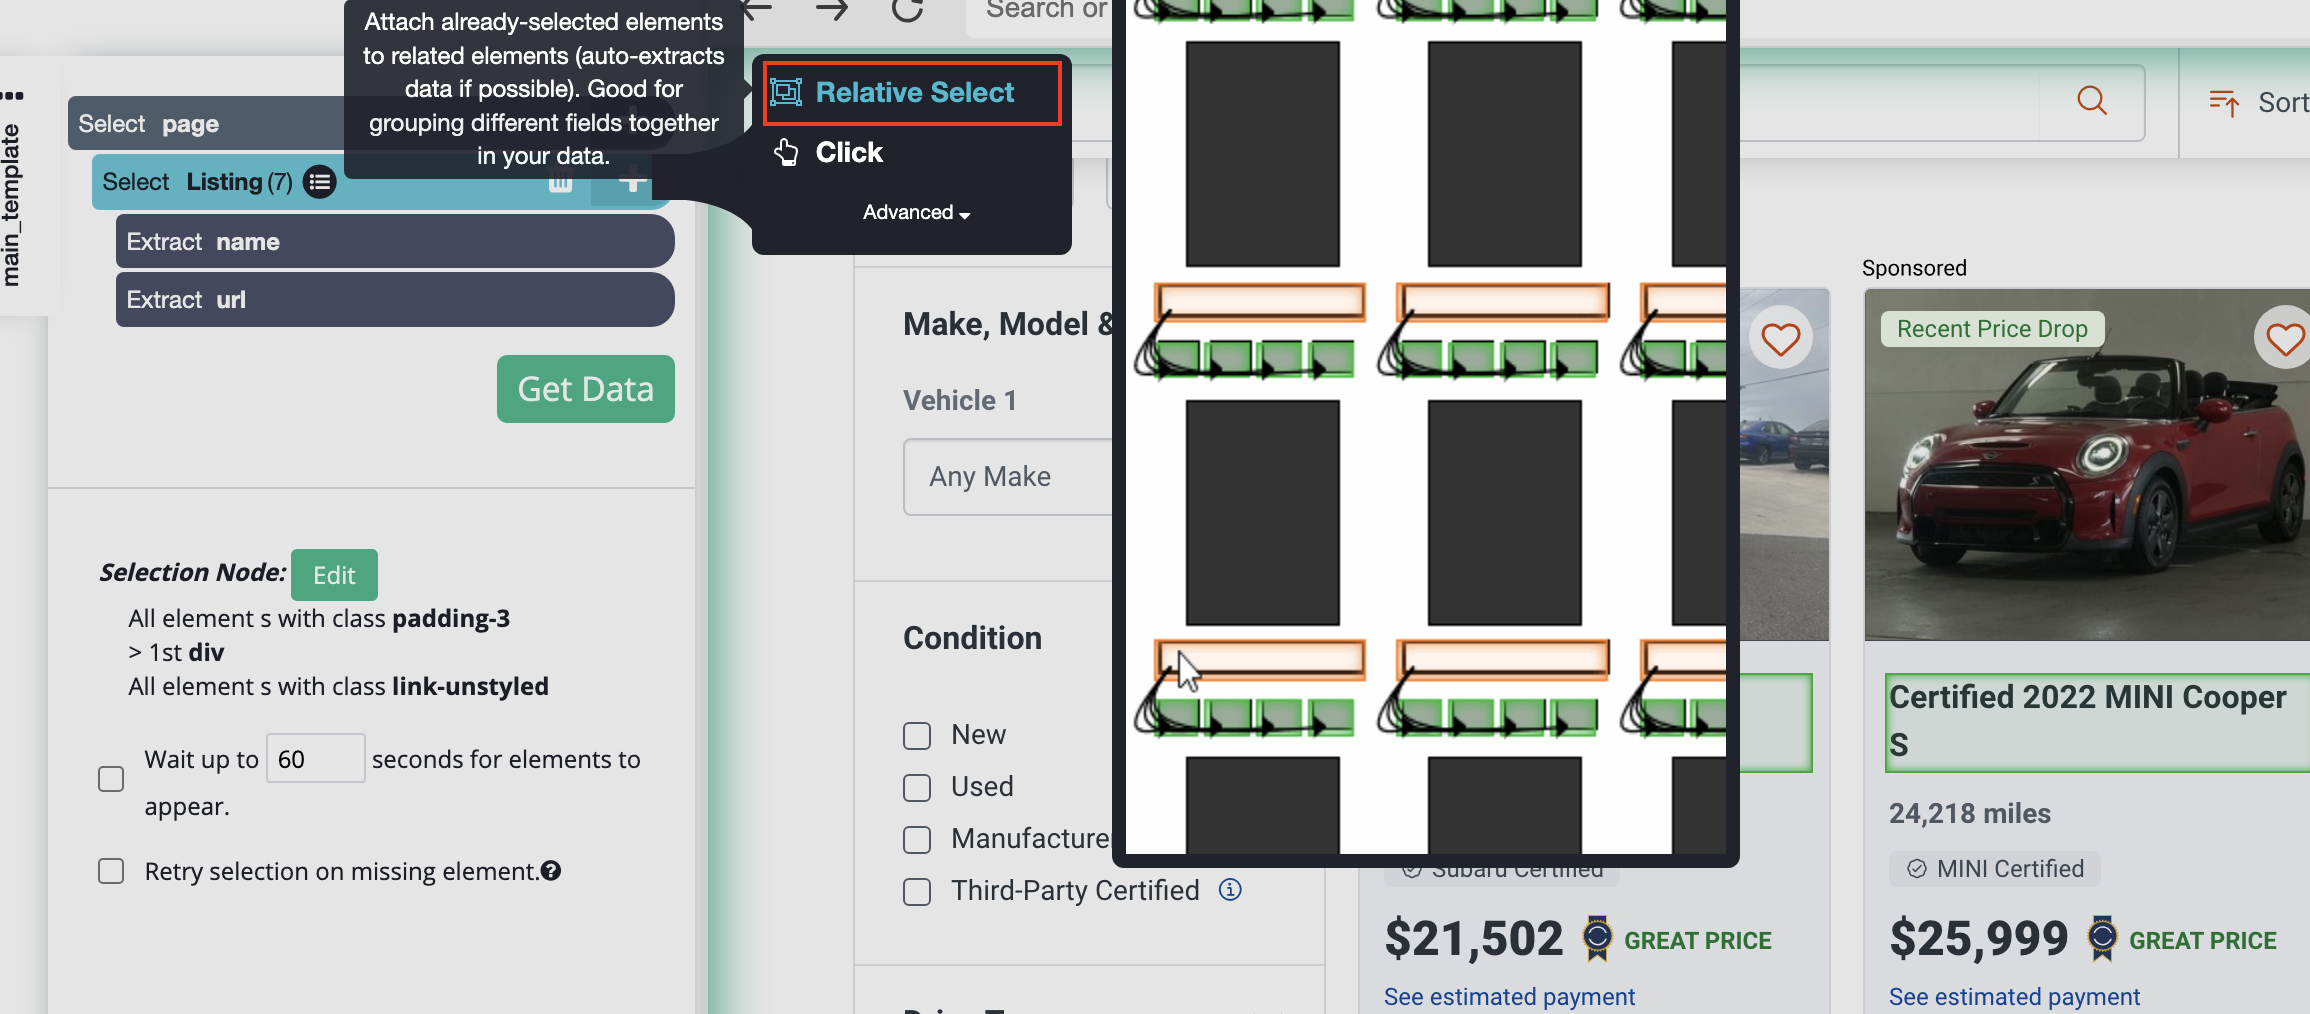Image resolution: width=2310 pixels, height=1014 pixels.
Task: Click GREAT PRICE label beside $25,999
Action: (x=2202, y=941)
